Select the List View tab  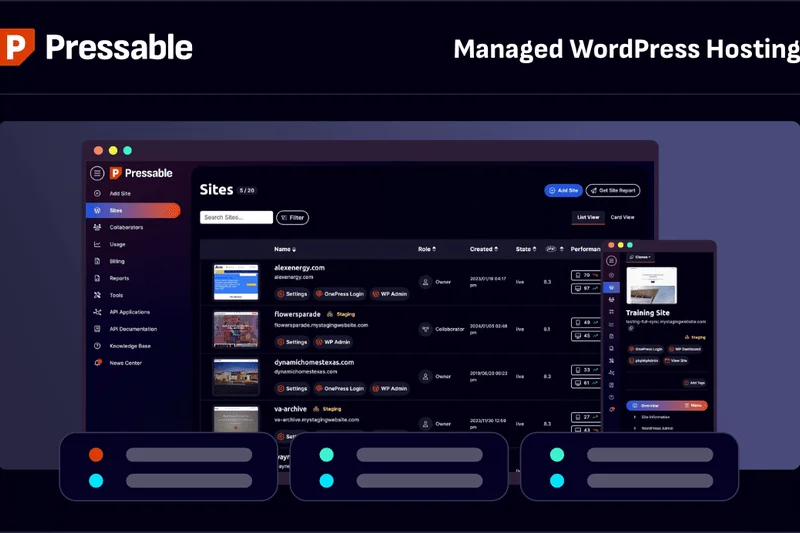(x=587, y=217)
